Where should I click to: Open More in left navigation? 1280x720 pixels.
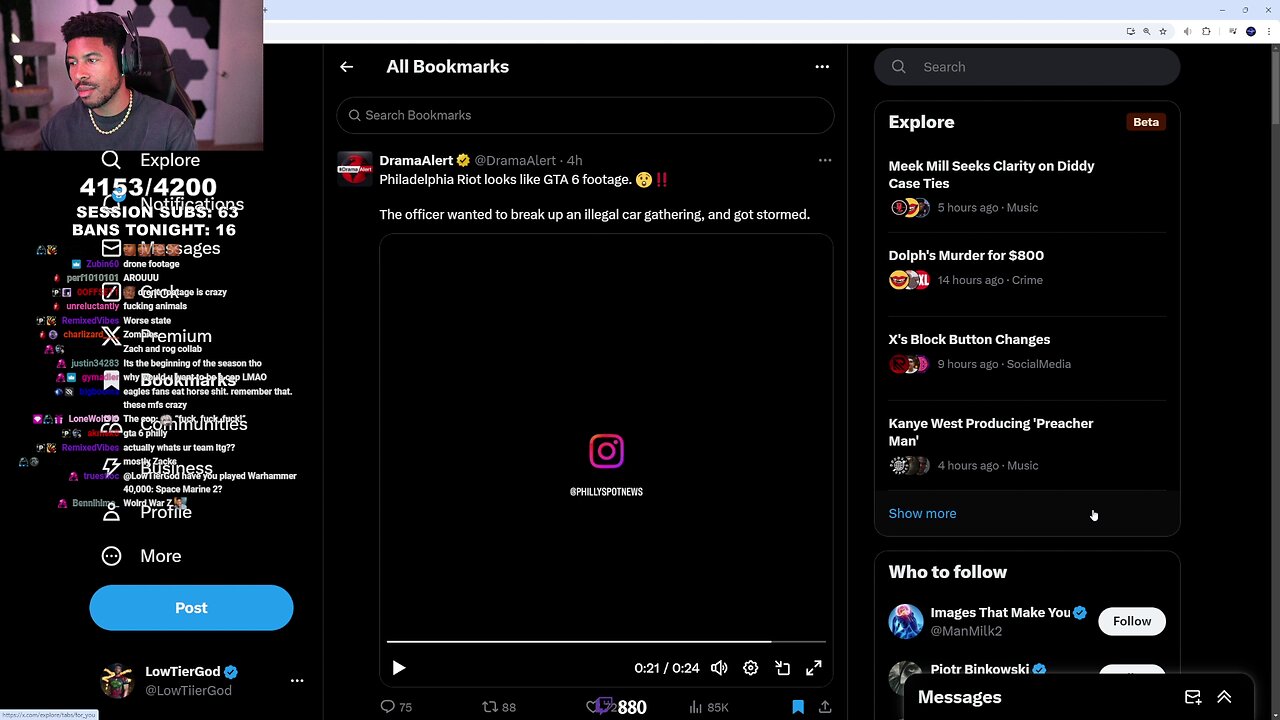pos(141,556)
